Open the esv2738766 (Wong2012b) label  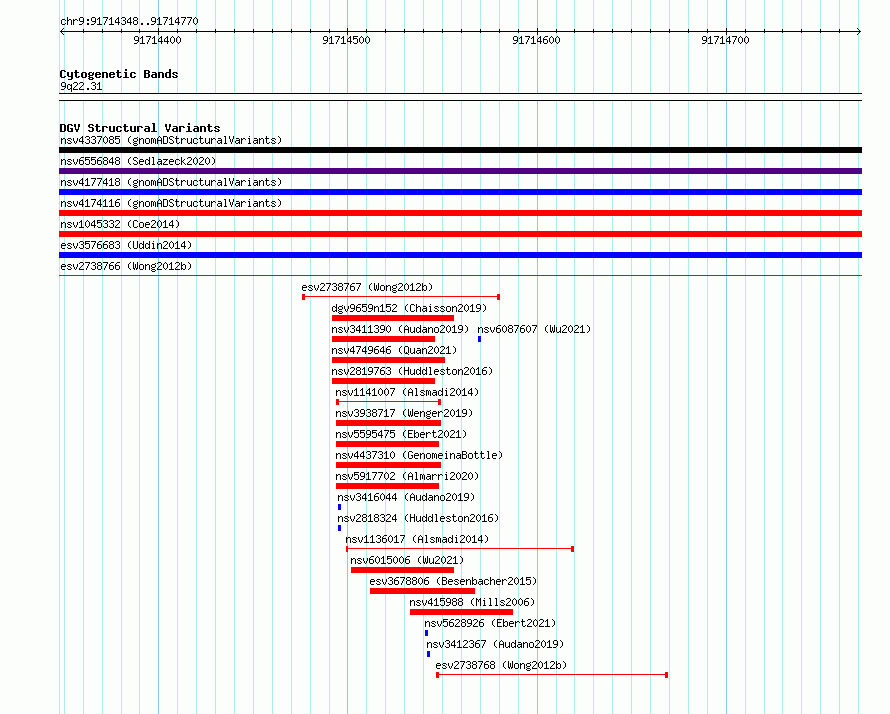point(126,266)
